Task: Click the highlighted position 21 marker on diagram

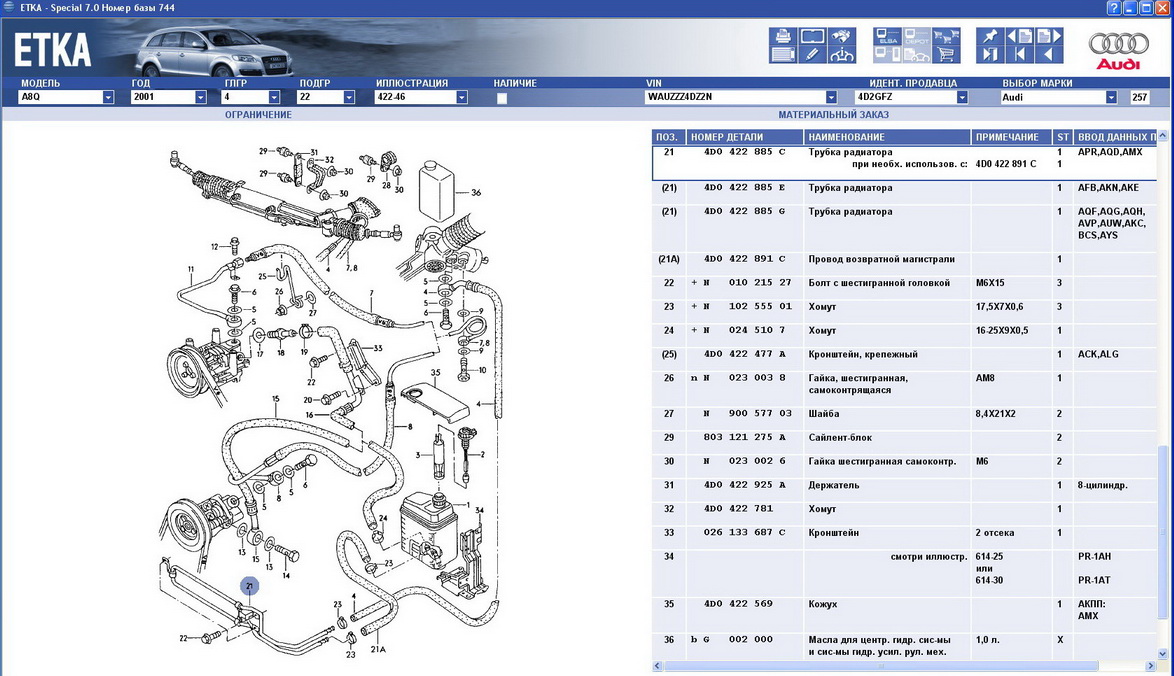Action: [x=250, y=586]
